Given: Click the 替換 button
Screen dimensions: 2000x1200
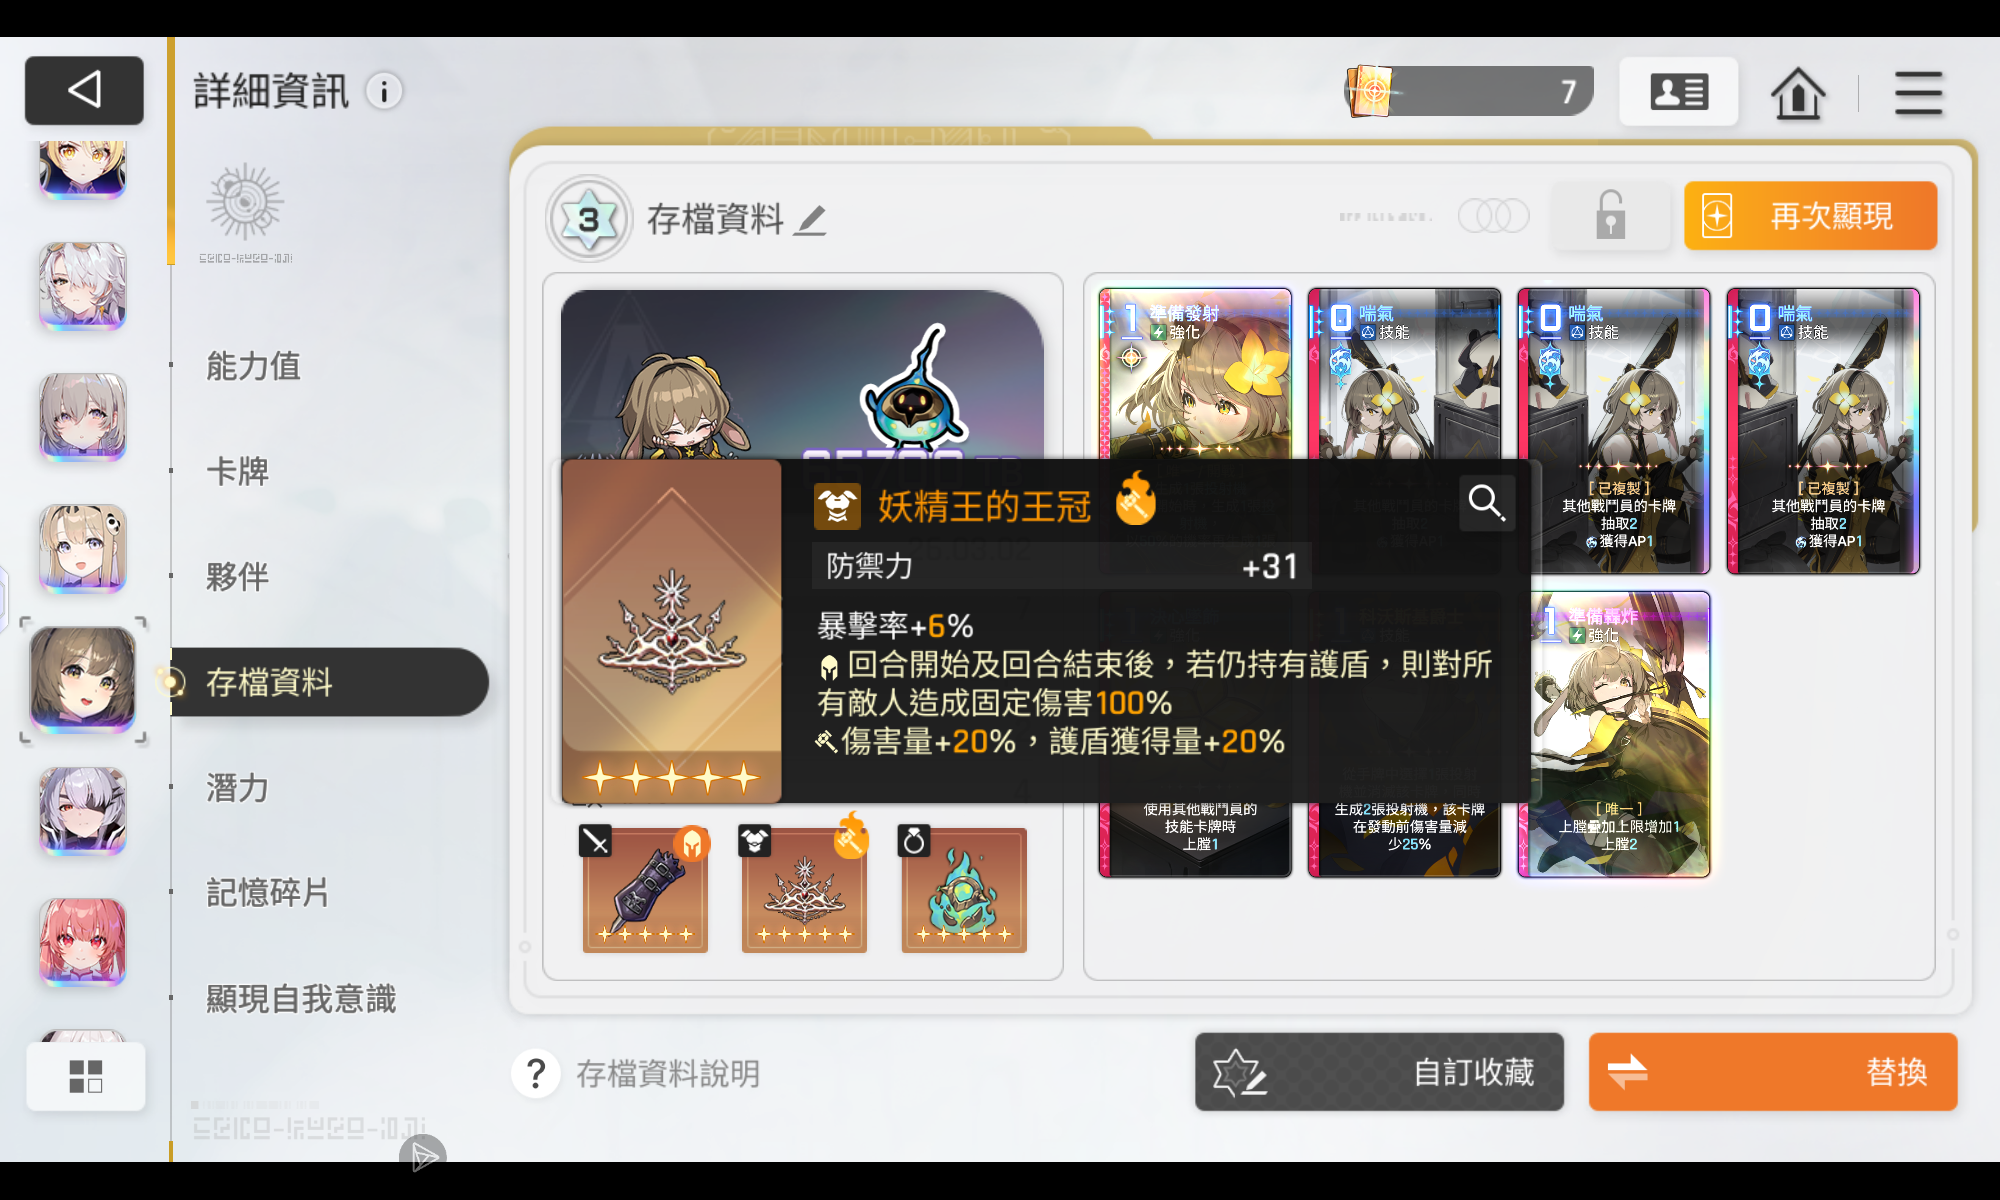Looking at the screenshot, I should [x=1773, y=1072].
